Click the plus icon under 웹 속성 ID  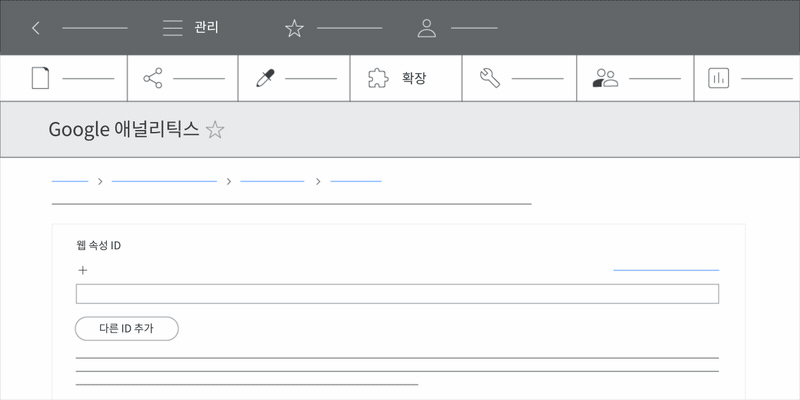click(x=83, y=270)
